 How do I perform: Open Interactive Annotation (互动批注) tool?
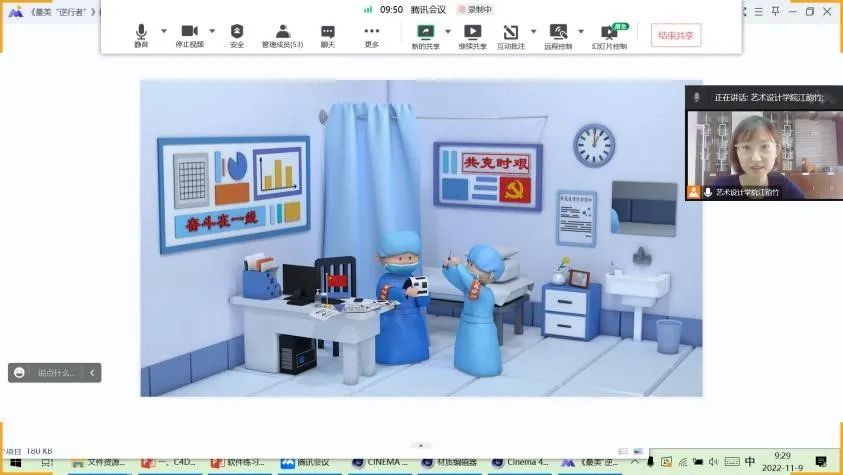(511, 34)
